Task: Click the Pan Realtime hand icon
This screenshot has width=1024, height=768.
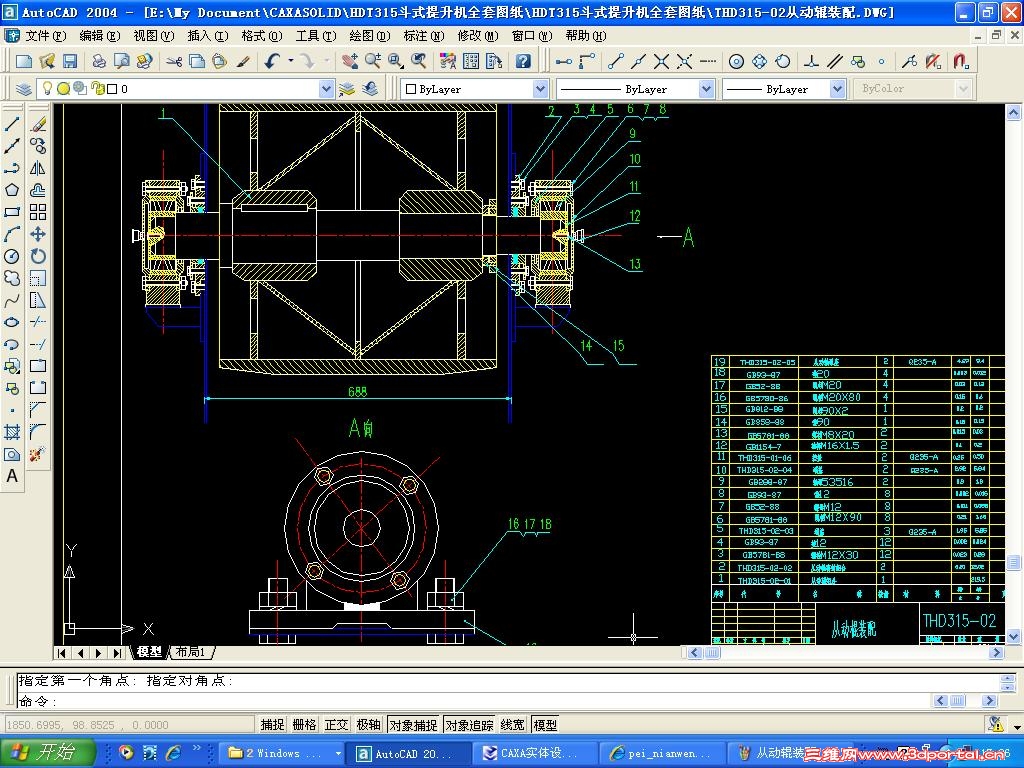Action: 350,61
